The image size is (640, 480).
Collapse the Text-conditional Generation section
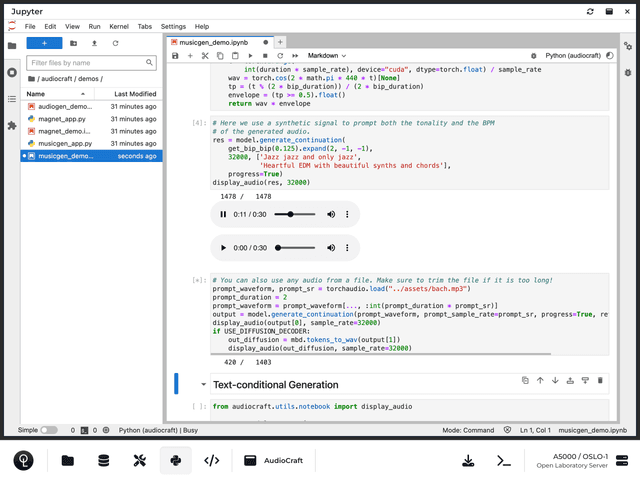point(203,385)
